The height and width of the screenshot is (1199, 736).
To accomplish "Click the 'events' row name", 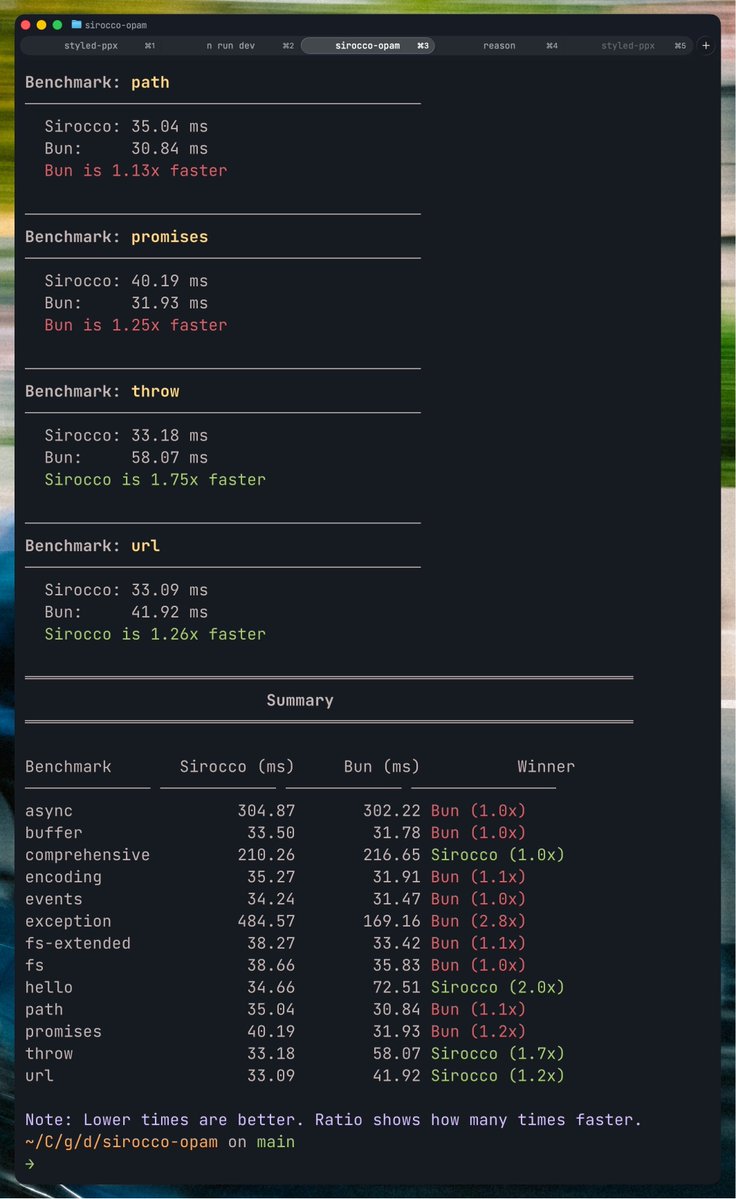I will 53,899.
